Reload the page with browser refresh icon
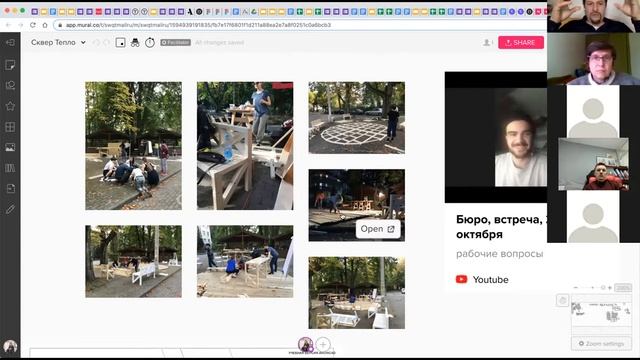 click(x=33, y=25)
